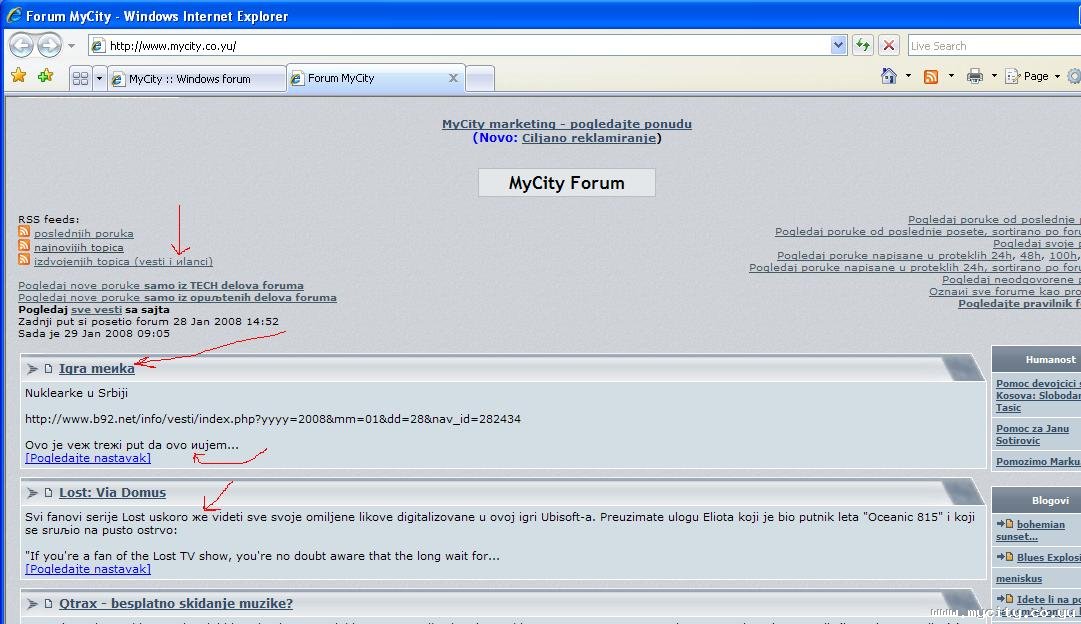Expand the address bar history dropdown
1081x624 pixels.
click(838, 46)
